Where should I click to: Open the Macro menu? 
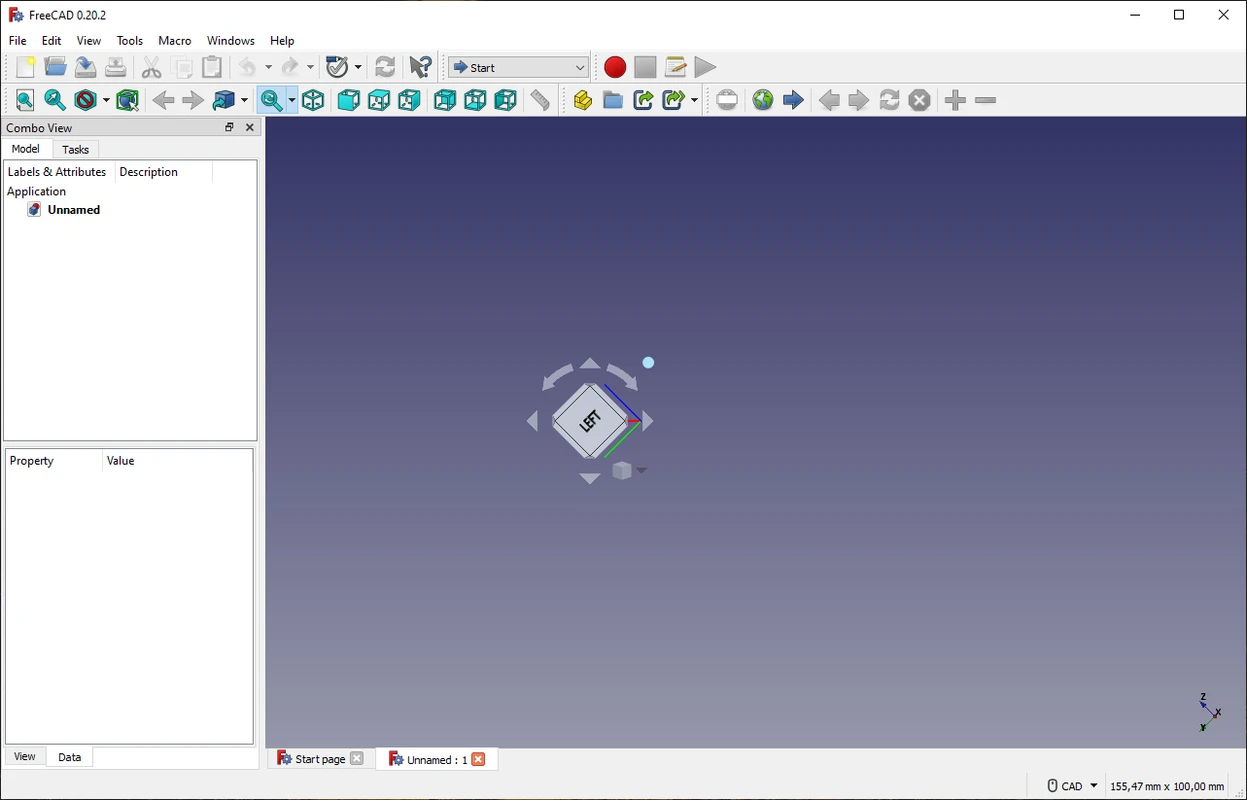(x=175, y=41)
